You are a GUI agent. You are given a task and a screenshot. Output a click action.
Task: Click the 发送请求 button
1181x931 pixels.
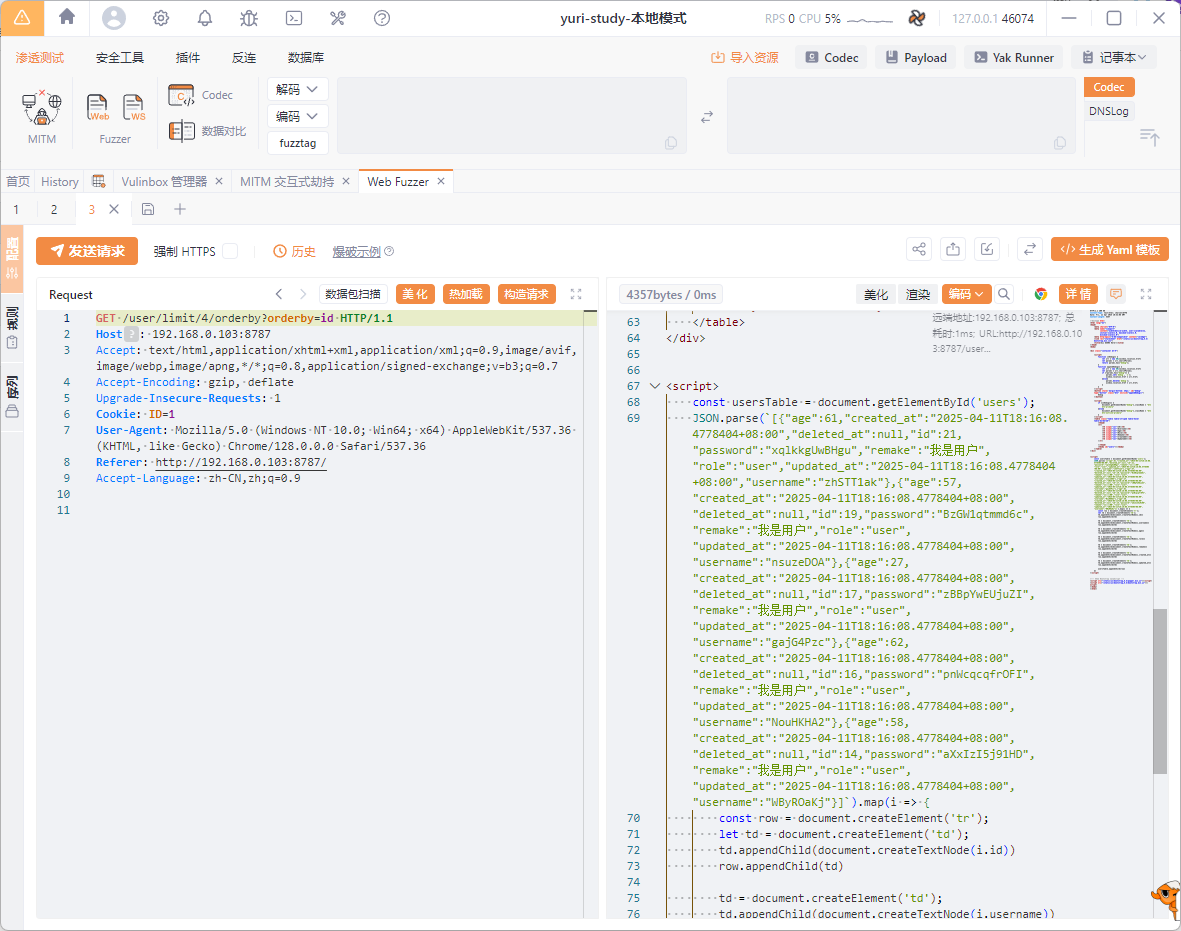87,251
